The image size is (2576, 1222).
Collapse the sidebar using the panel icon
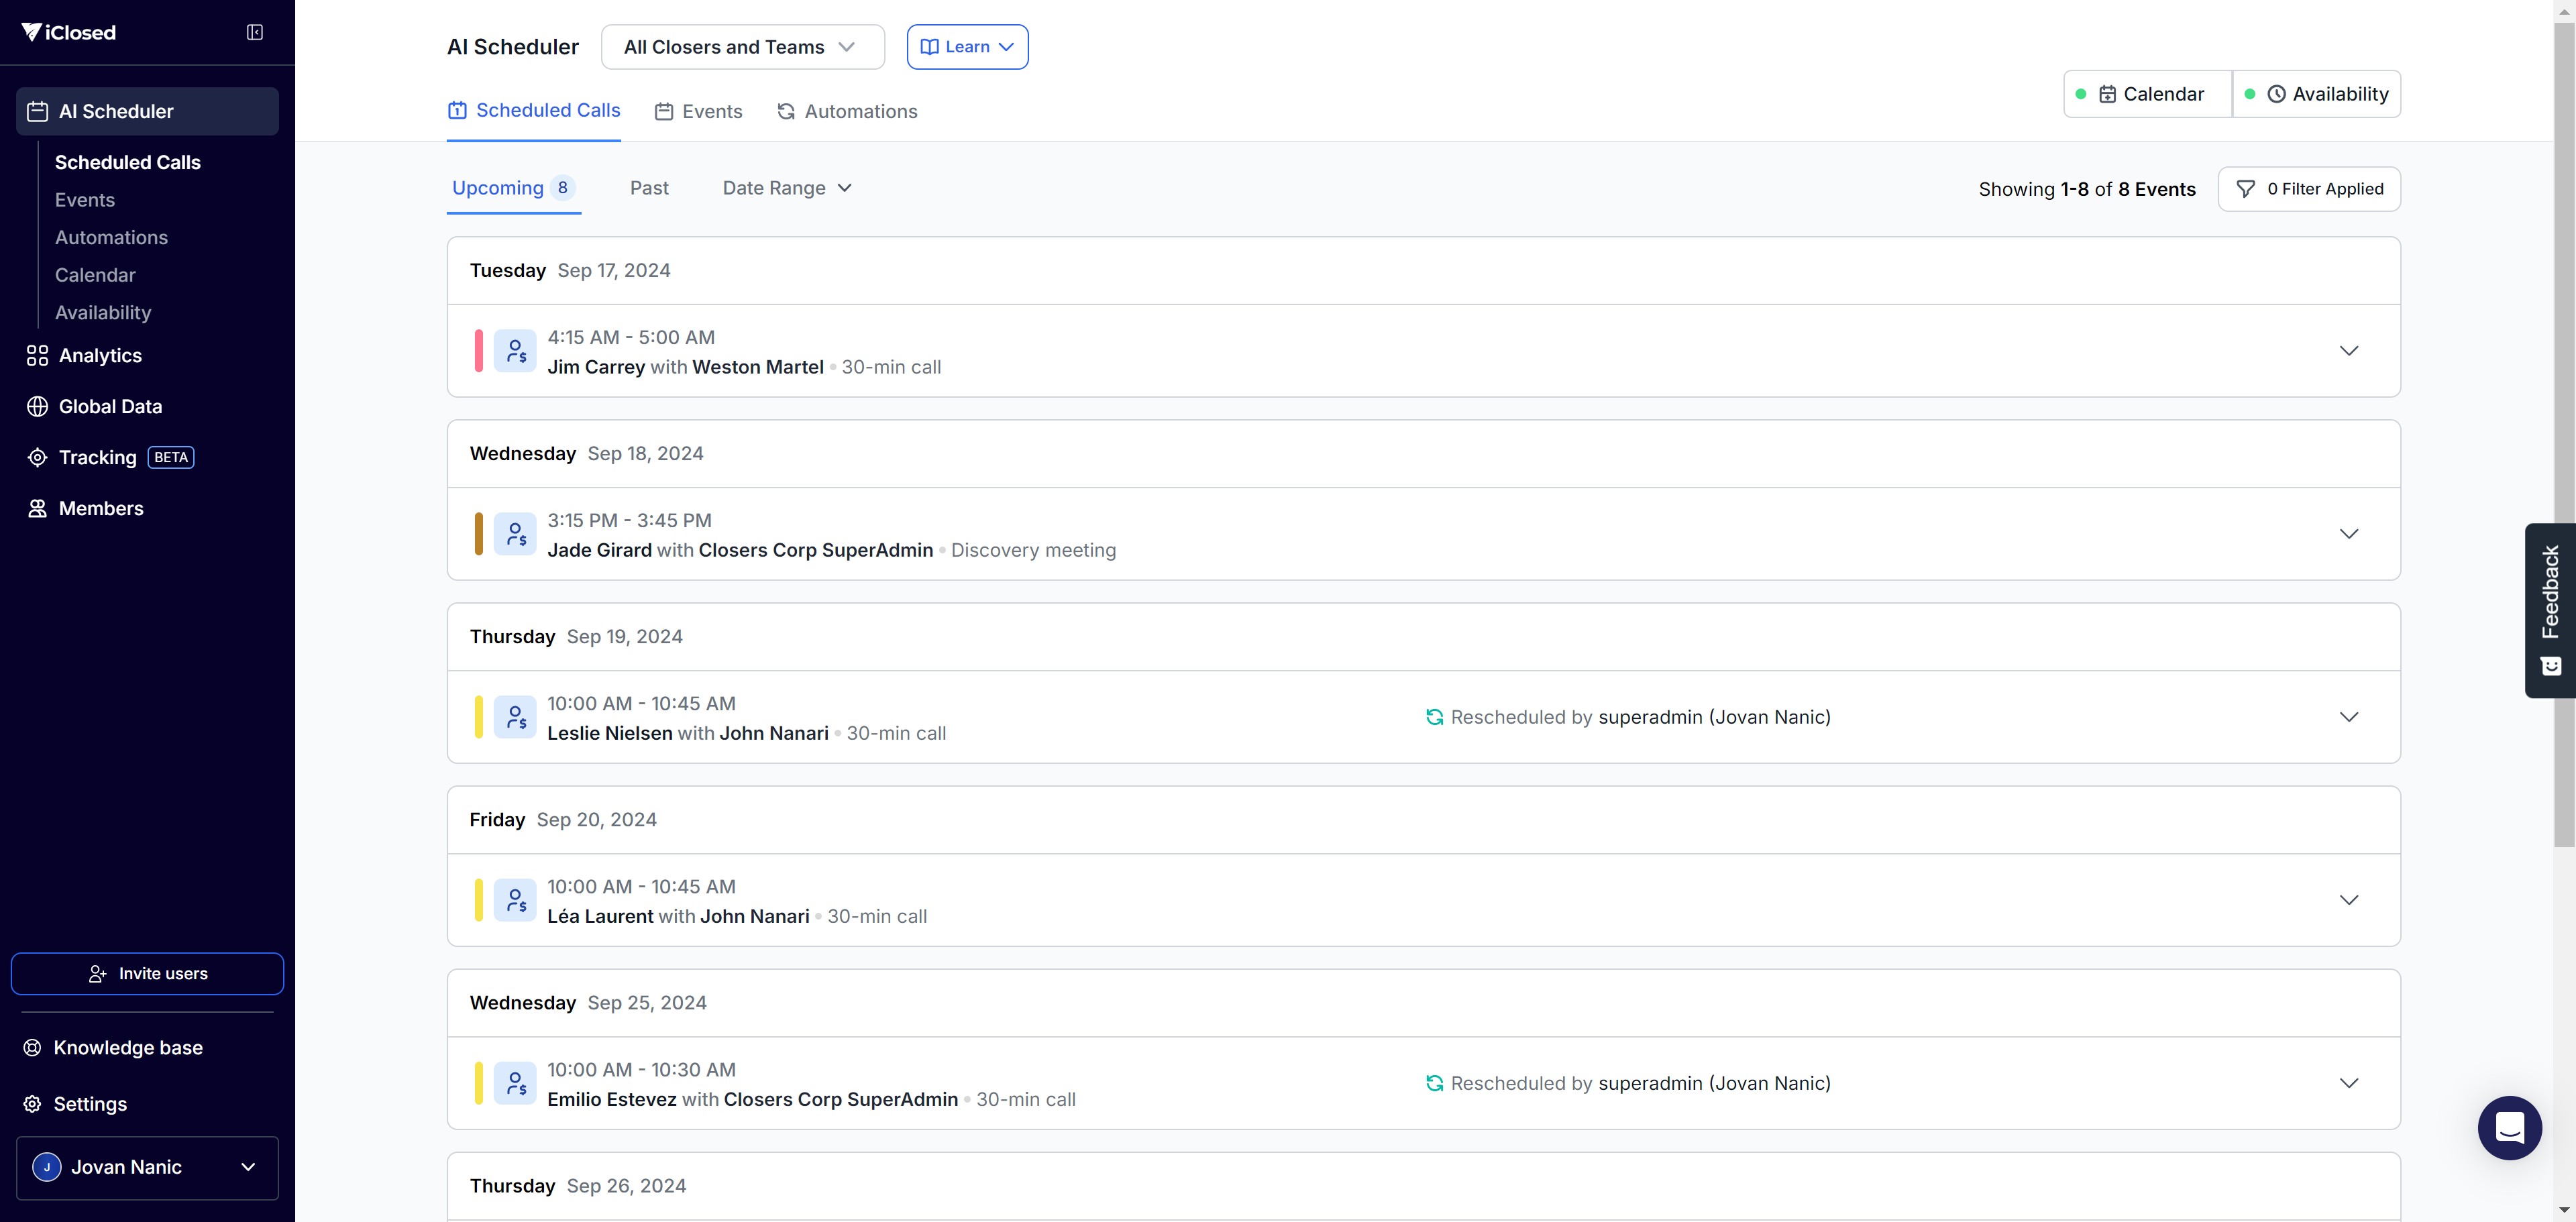tap(255, 32)
